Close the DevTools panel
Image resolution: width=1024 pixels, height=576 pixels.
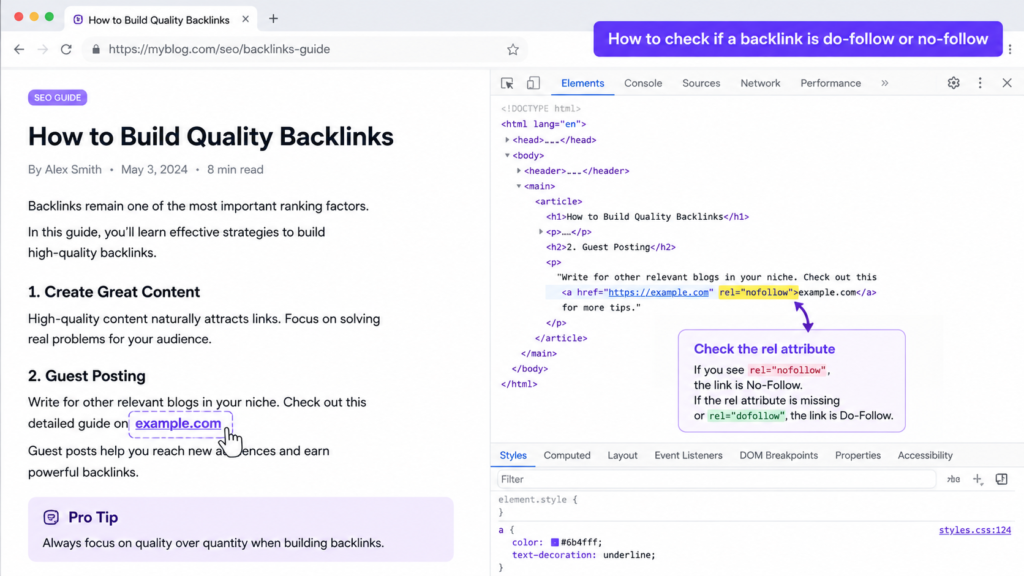tap(1006, 83)
